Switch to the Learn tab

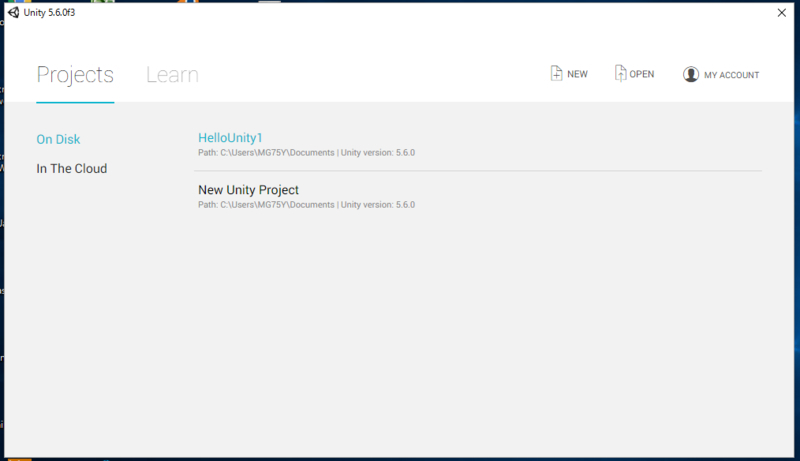pos(172,75)
